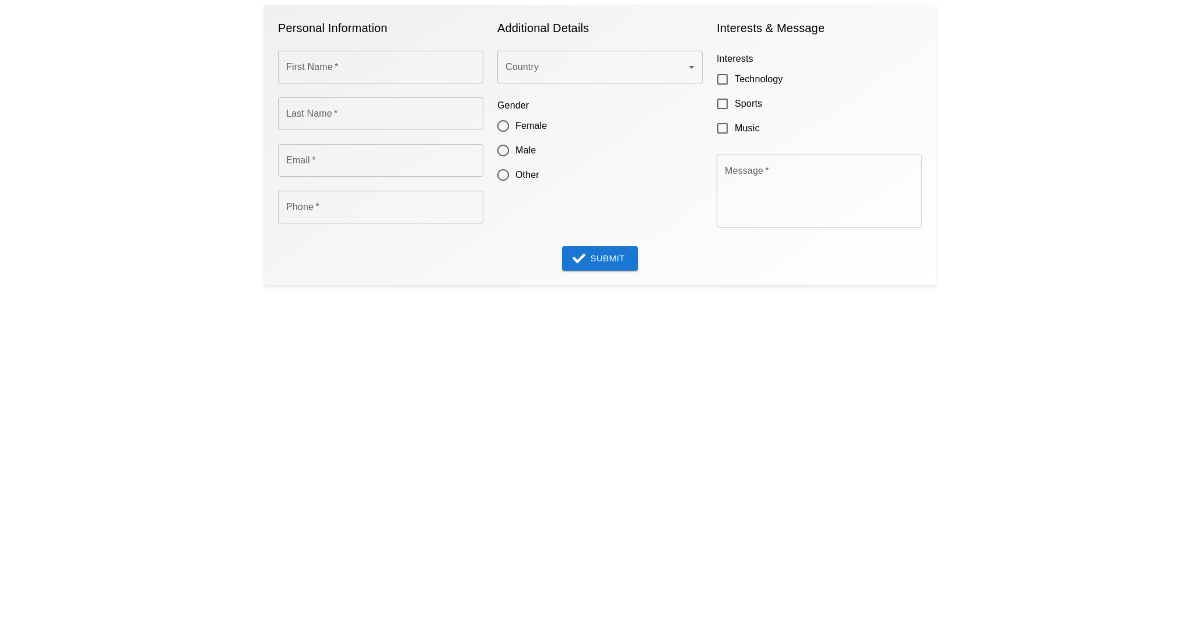Check the Sports interest option
The image size is (1200, 630).
(x=722, y=104)
